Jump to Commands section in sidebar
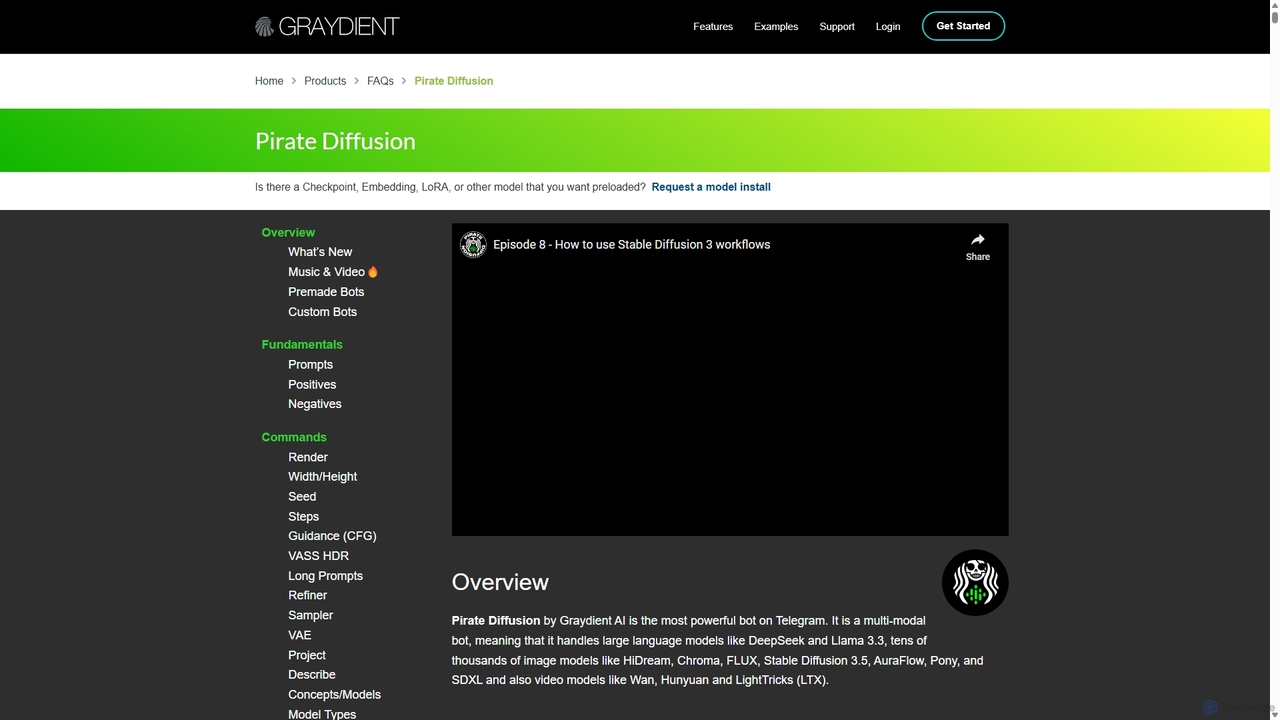Viewport: 1280px width, 720px height. tap(294, 437)
